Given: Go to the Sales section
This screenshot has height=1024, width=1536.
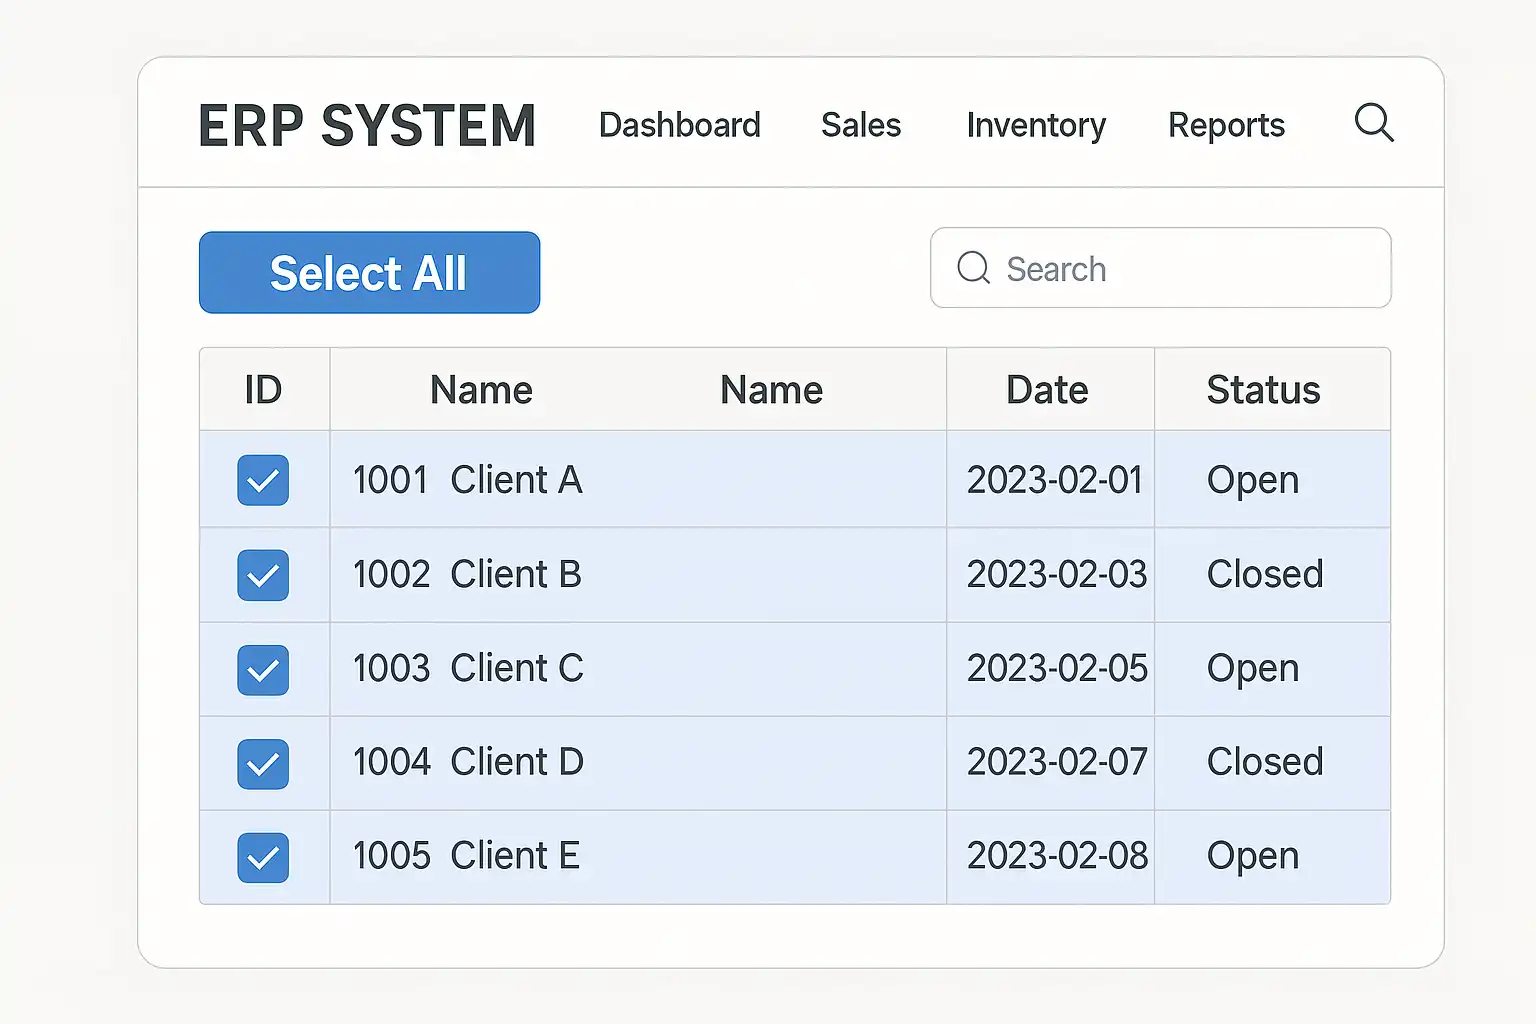Looking at the screenshot, I should (860, 125).
